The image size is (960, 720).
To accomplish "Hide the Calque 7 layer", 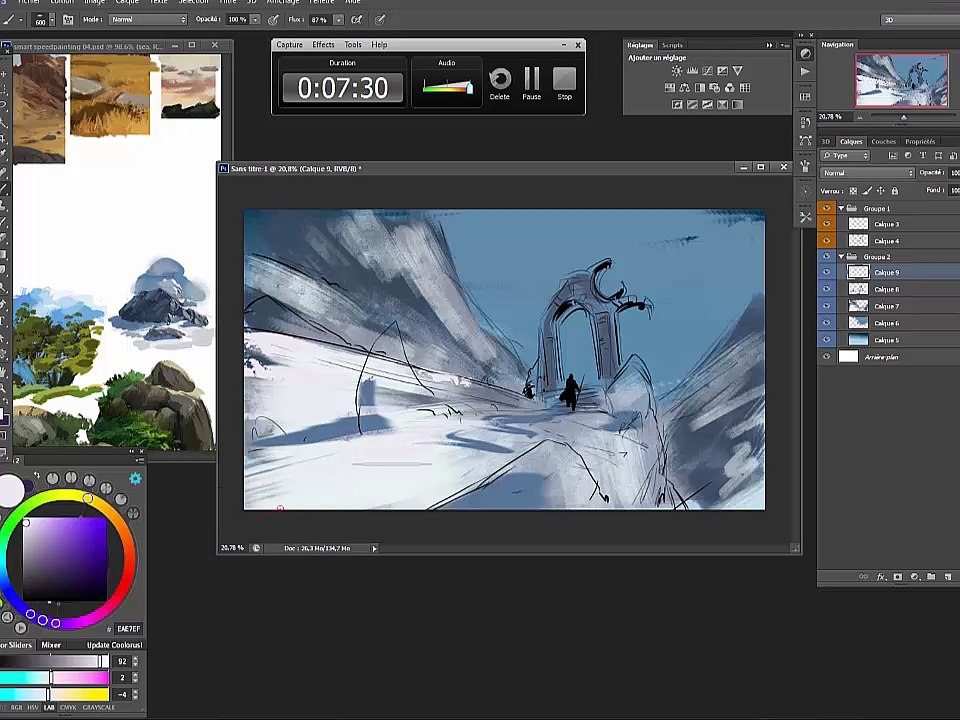I will click(x=827, y=306).
